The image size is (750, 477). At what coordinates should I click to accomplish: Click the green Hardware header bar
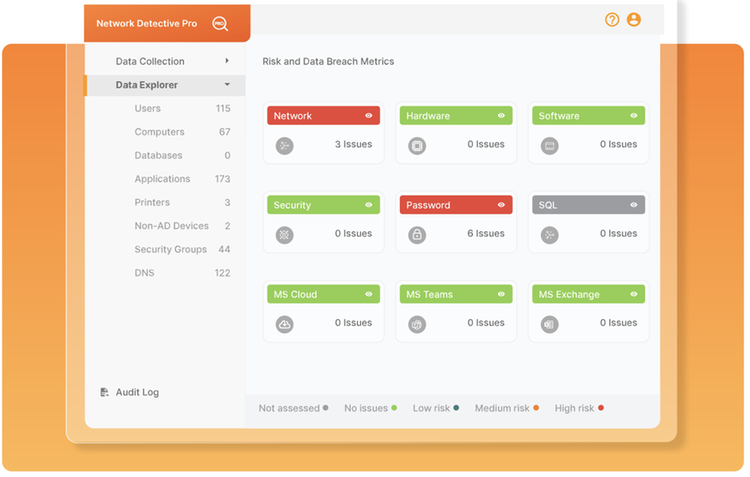click(x=456, y=115)
